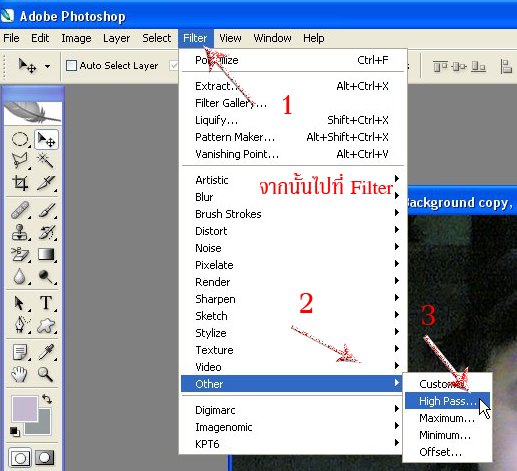Swap foreground and background colors
This screenshot has height=471, width=517.
(x=47, y=399)
